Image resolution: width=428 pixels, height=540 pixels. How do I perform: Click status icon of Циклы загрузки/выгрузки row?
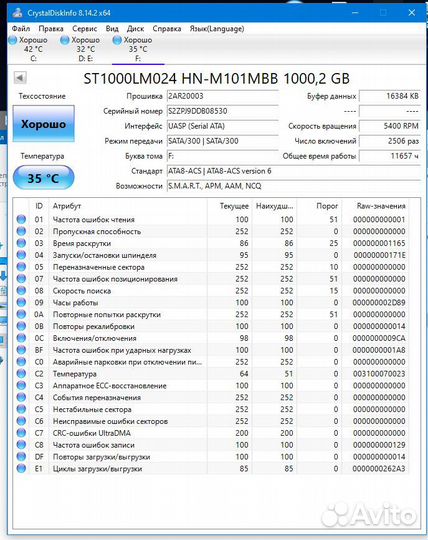tap(21, 468)
